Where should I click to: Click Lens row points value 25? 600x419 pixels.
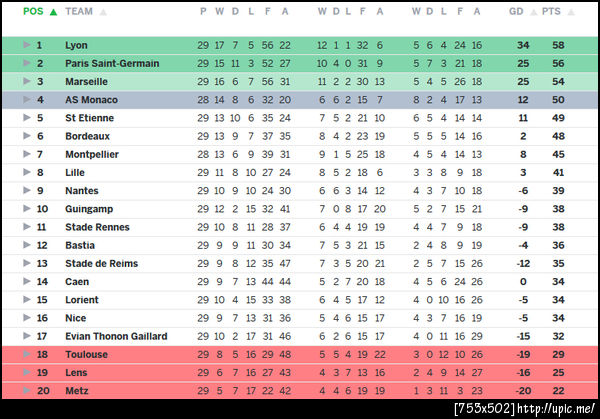pos(558,372)
